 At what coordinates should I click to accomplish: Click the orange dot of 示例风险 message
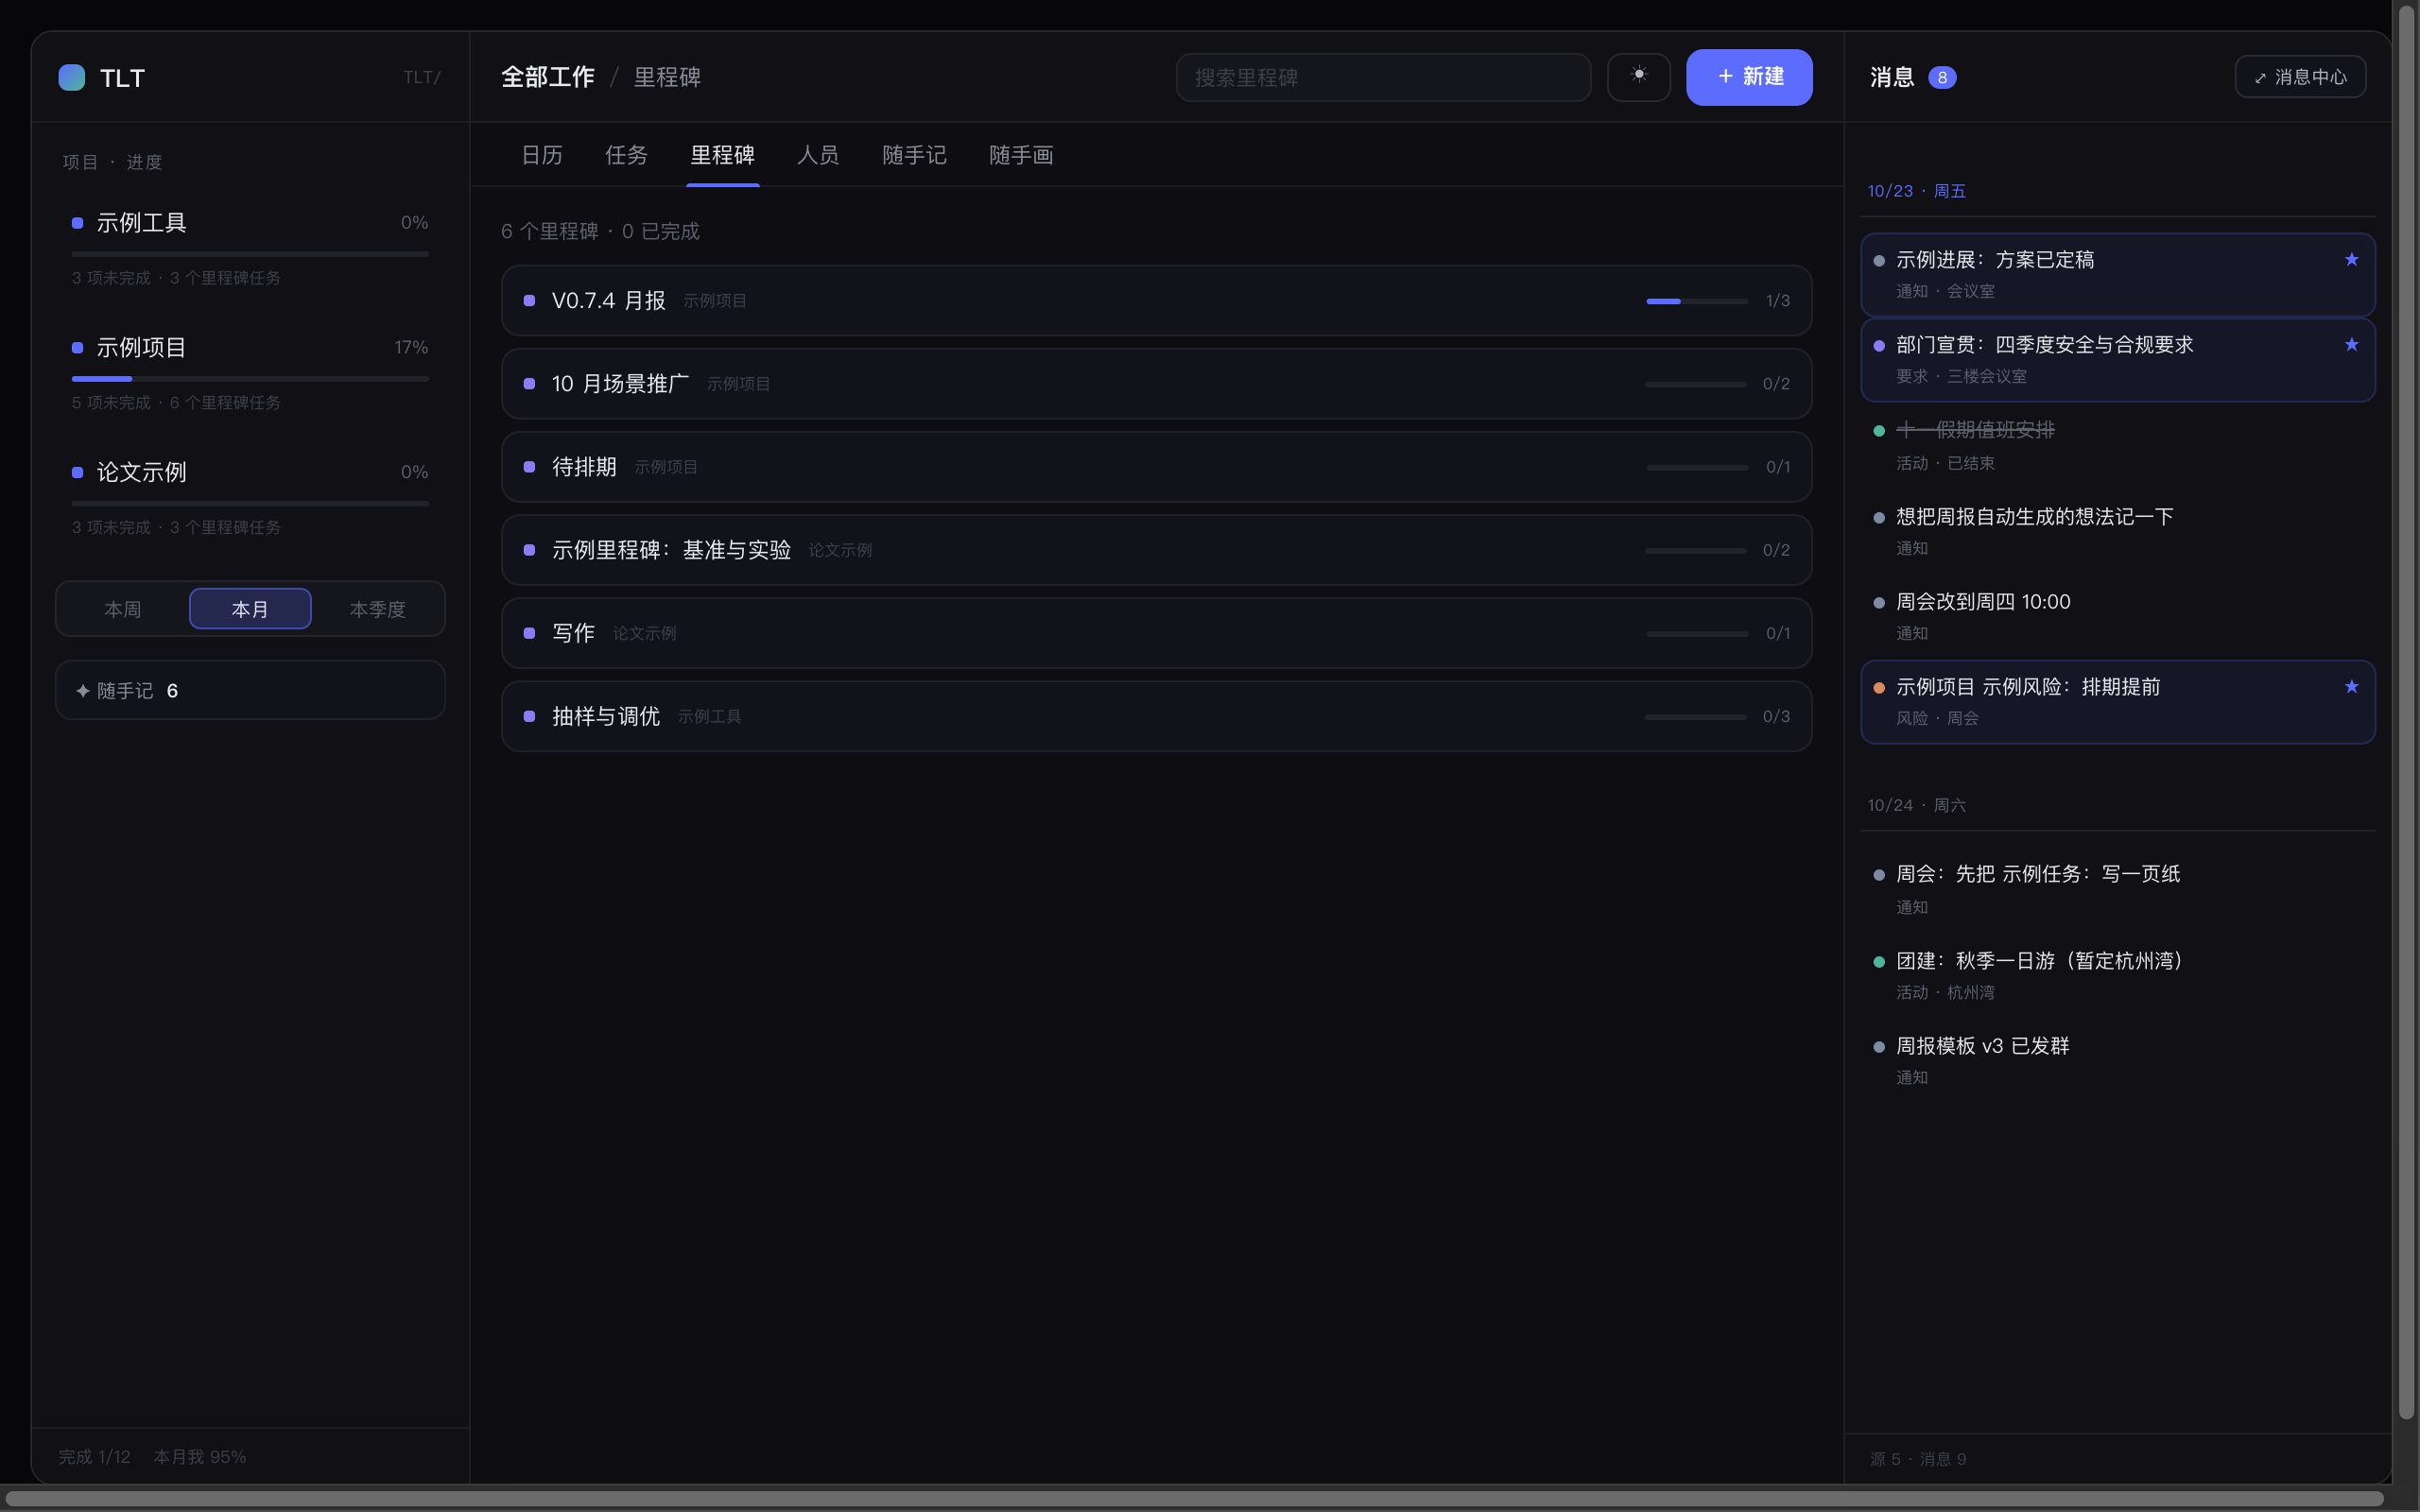(1878, 688)
